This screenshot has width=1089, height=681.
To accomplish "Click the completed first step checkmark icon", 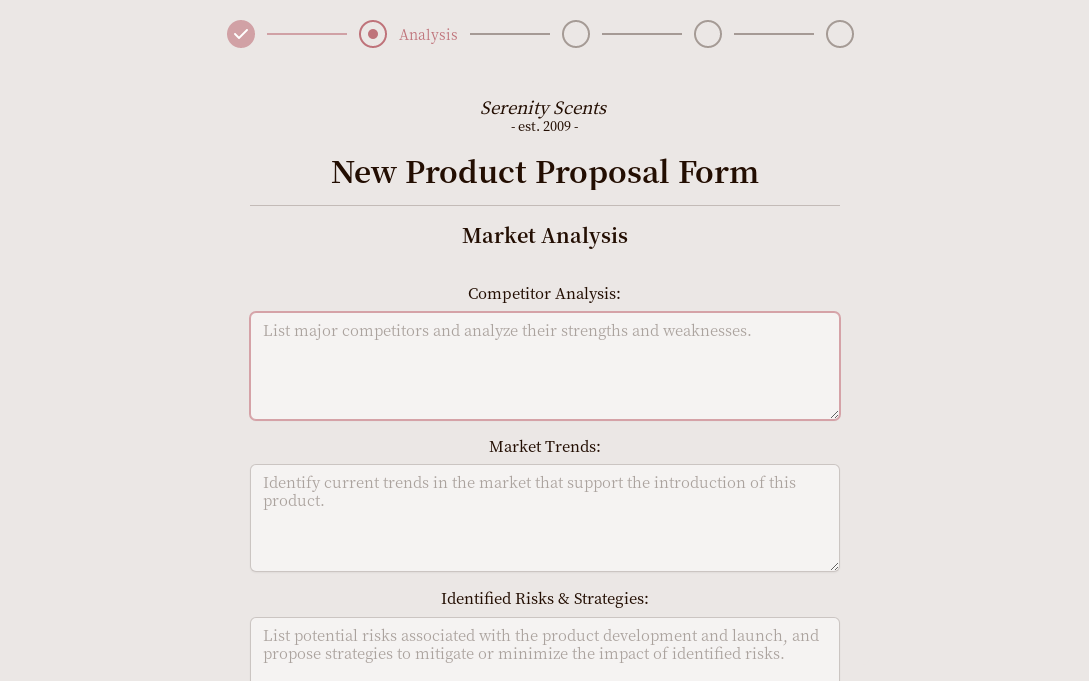I will point(241,34).
